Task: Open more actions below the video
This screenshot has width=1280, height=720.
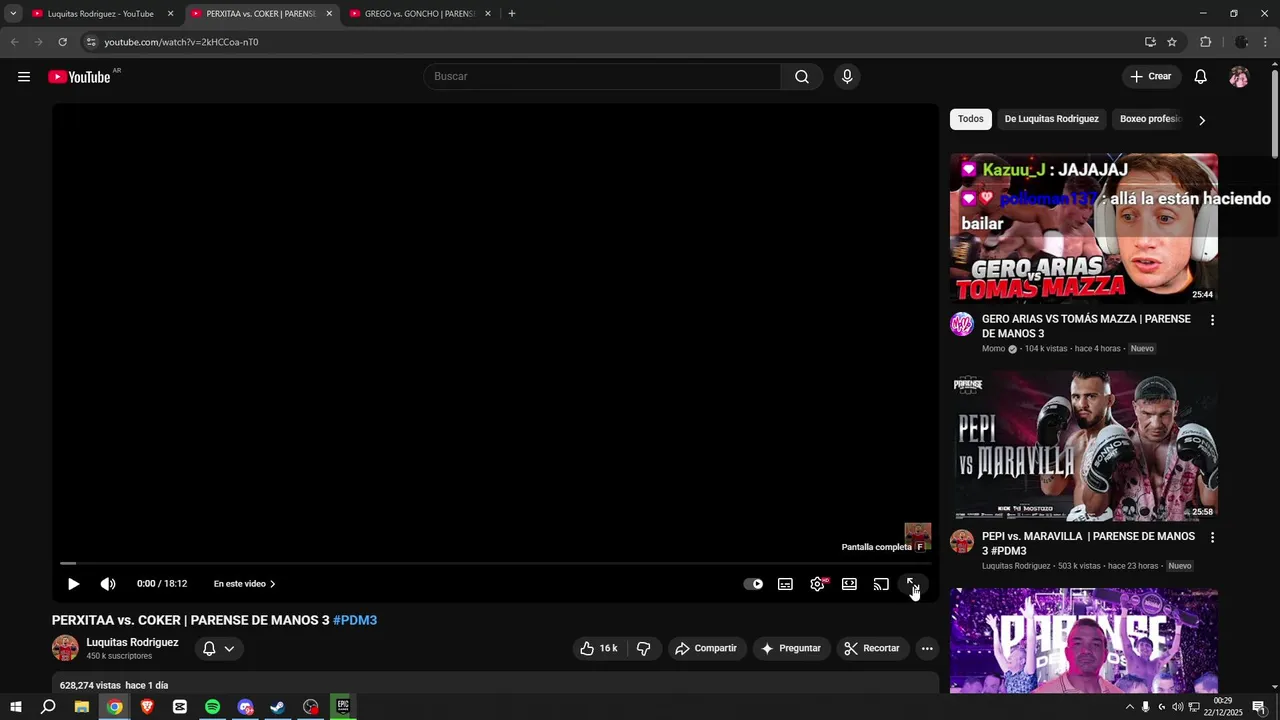Action: [927, 648]
